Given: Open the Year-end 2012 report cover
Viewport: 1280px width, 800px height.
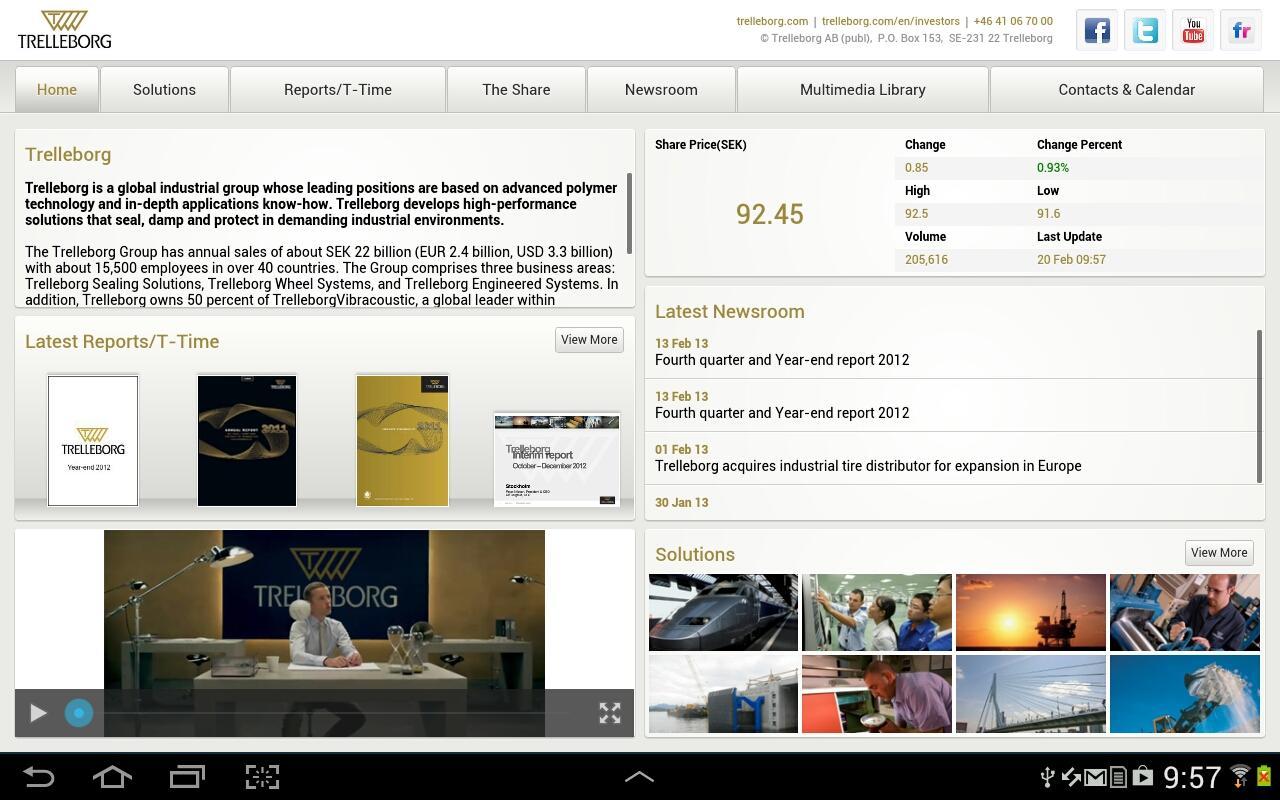Looking at the screenshot, I should coord(93,441).
